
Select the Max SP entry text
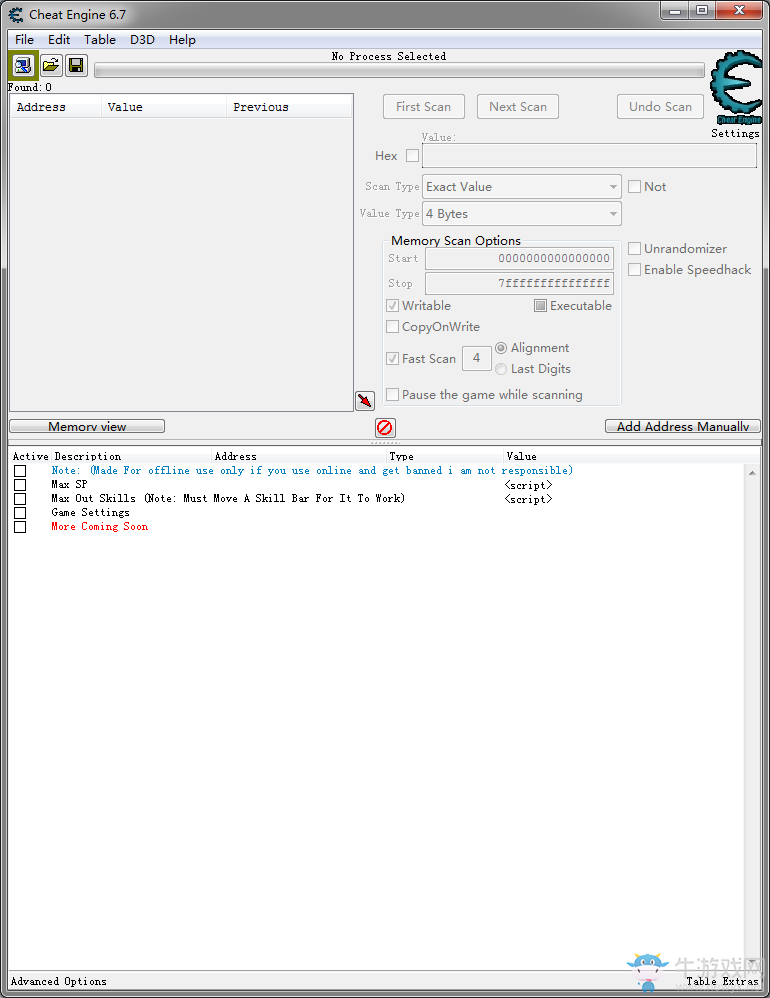pyautogui.click(x=69, y=484)
